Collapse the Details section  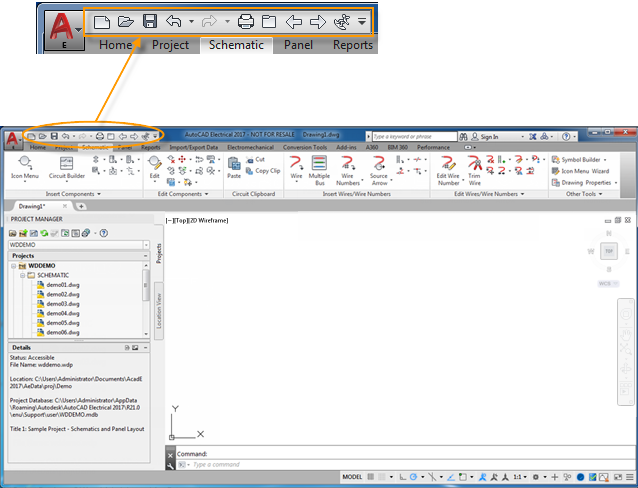coord(145,348)
